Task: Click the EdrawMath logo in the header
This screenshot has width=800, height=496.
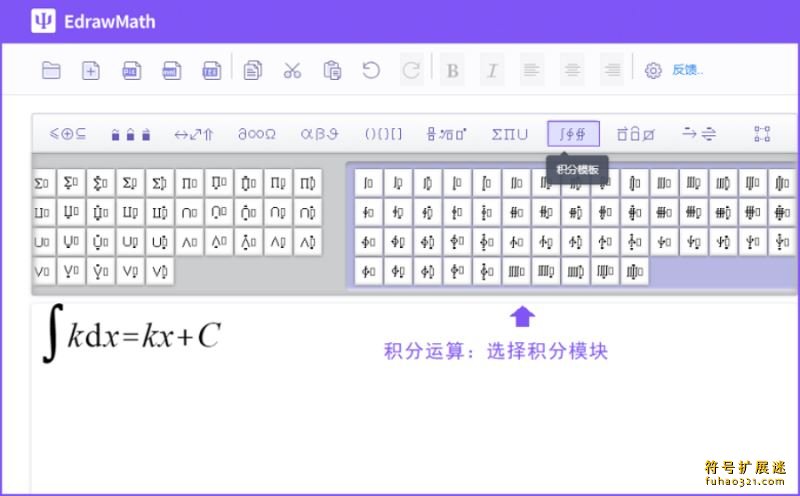Action: pyautogui.click(x=93, y=21)
